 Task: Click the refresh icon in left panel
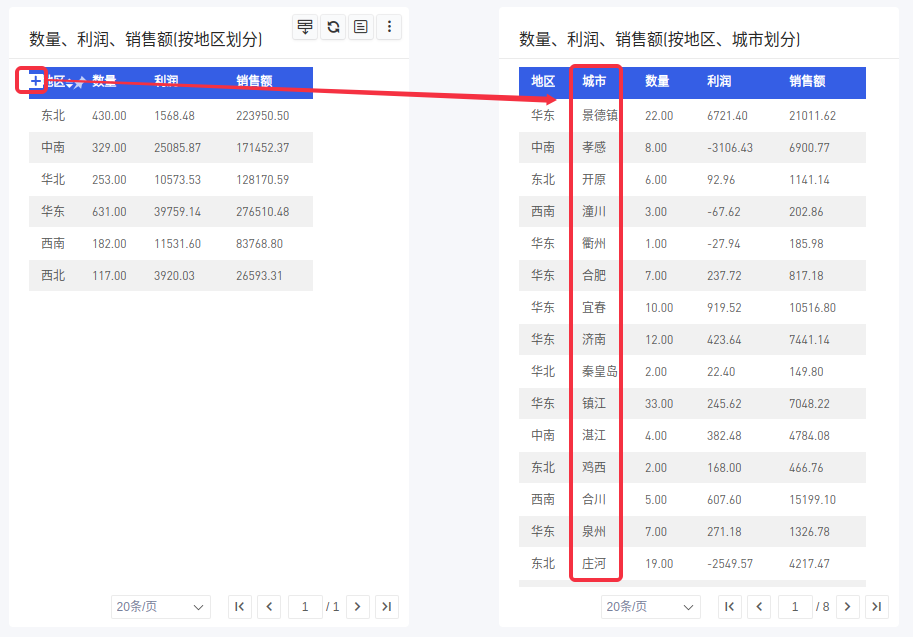pyautogui.click(x=333, y=27)
